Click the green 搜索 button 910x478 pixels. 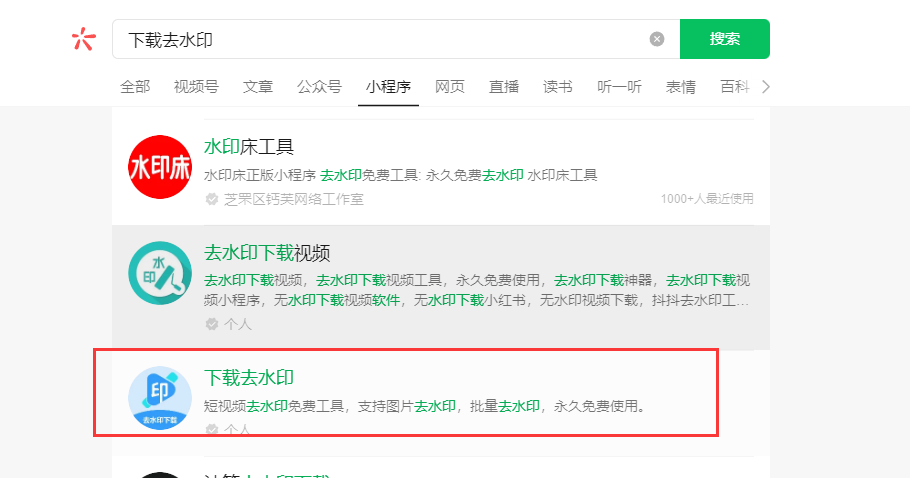(724, 39)
